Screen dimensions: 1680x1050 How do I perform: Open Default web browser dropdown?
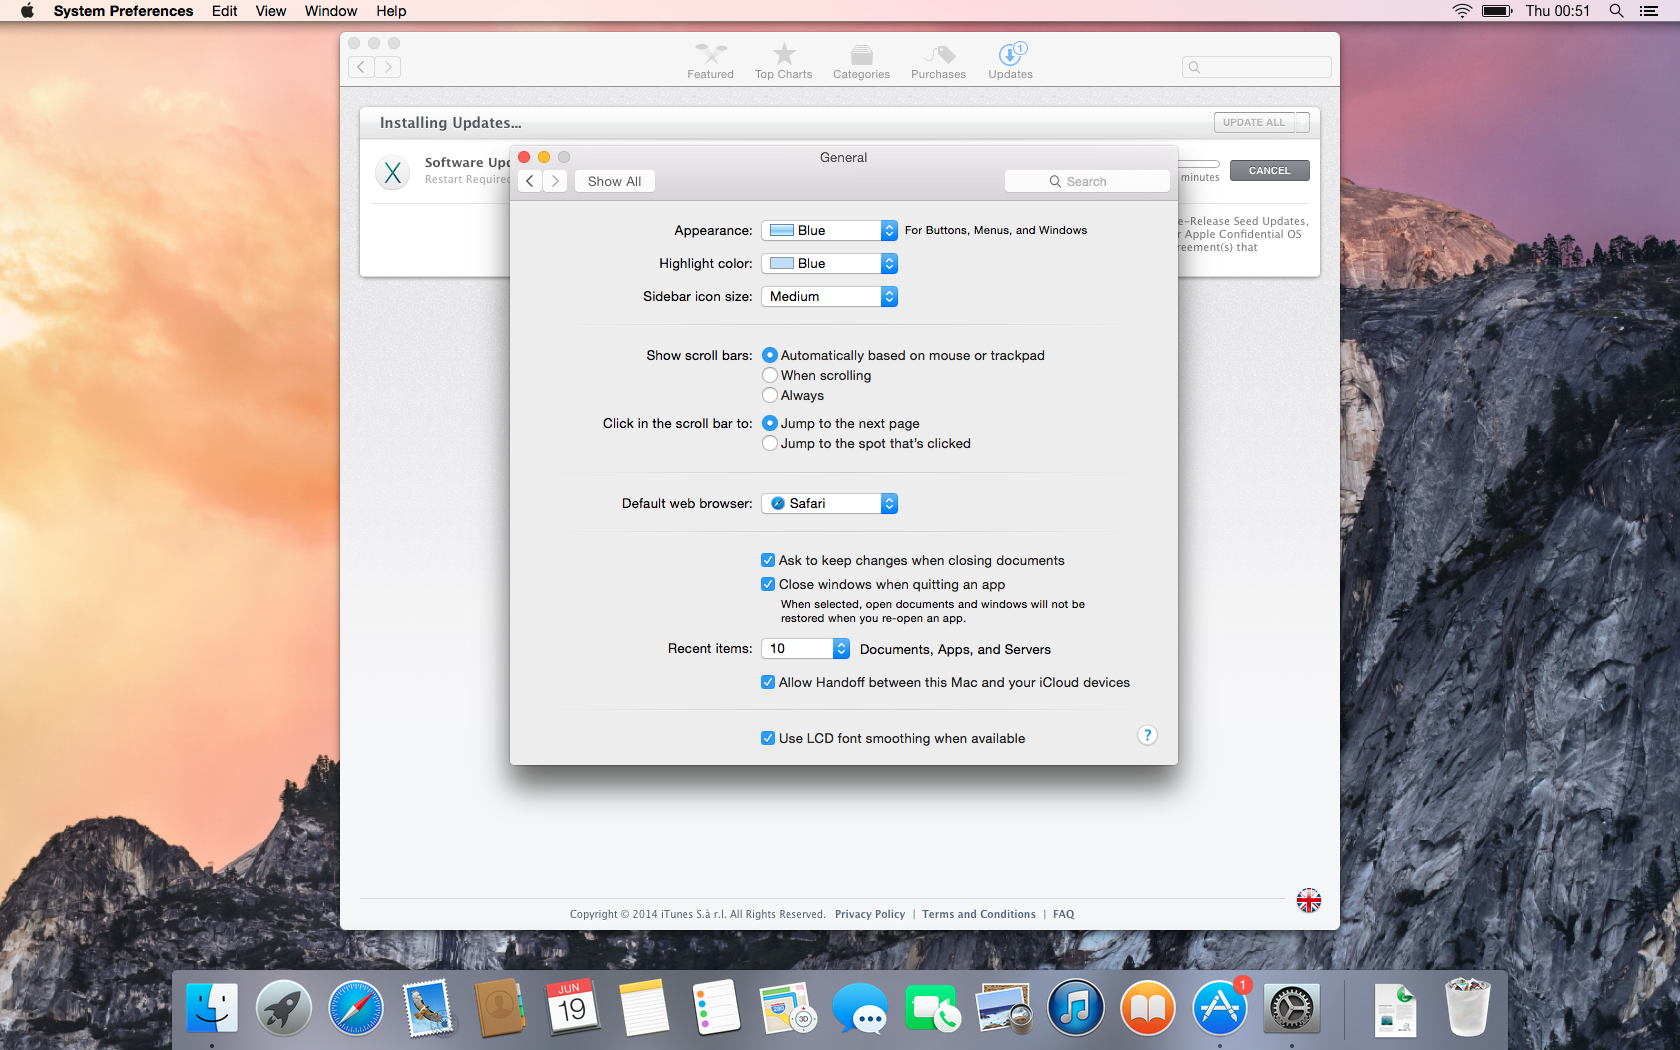(x=829, y=503)
